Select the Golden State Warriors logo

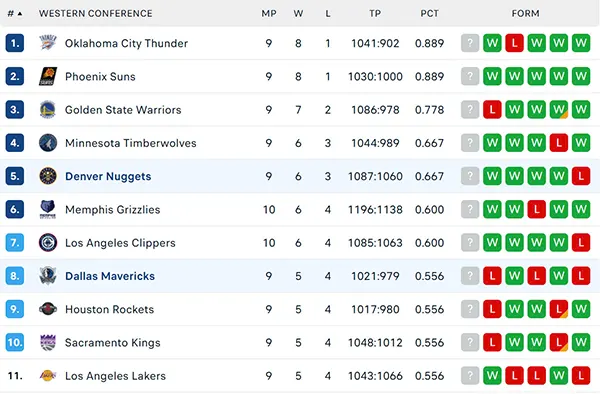[48, 109]
